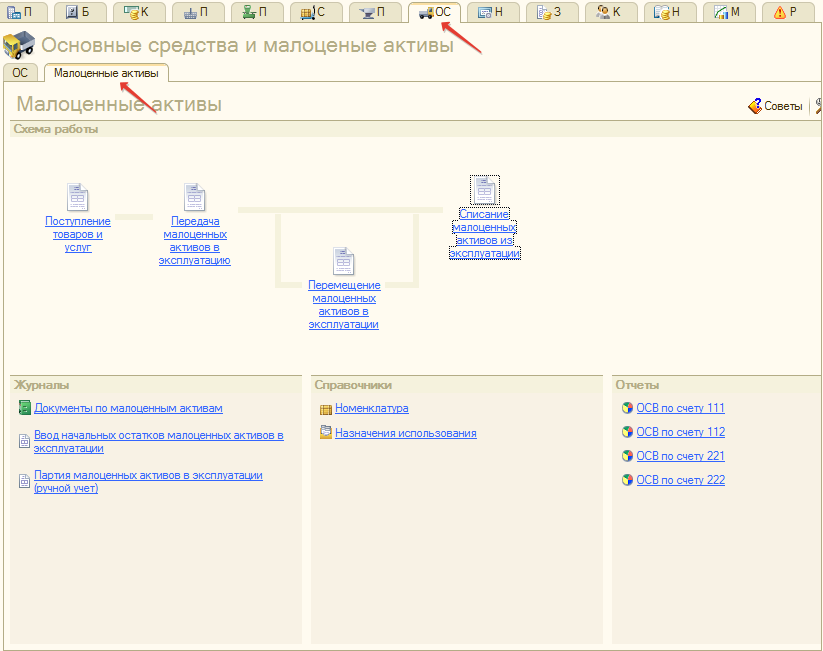
Task: Open the ОСВ по счету 112 report
Action: click(x=680, y=432)
